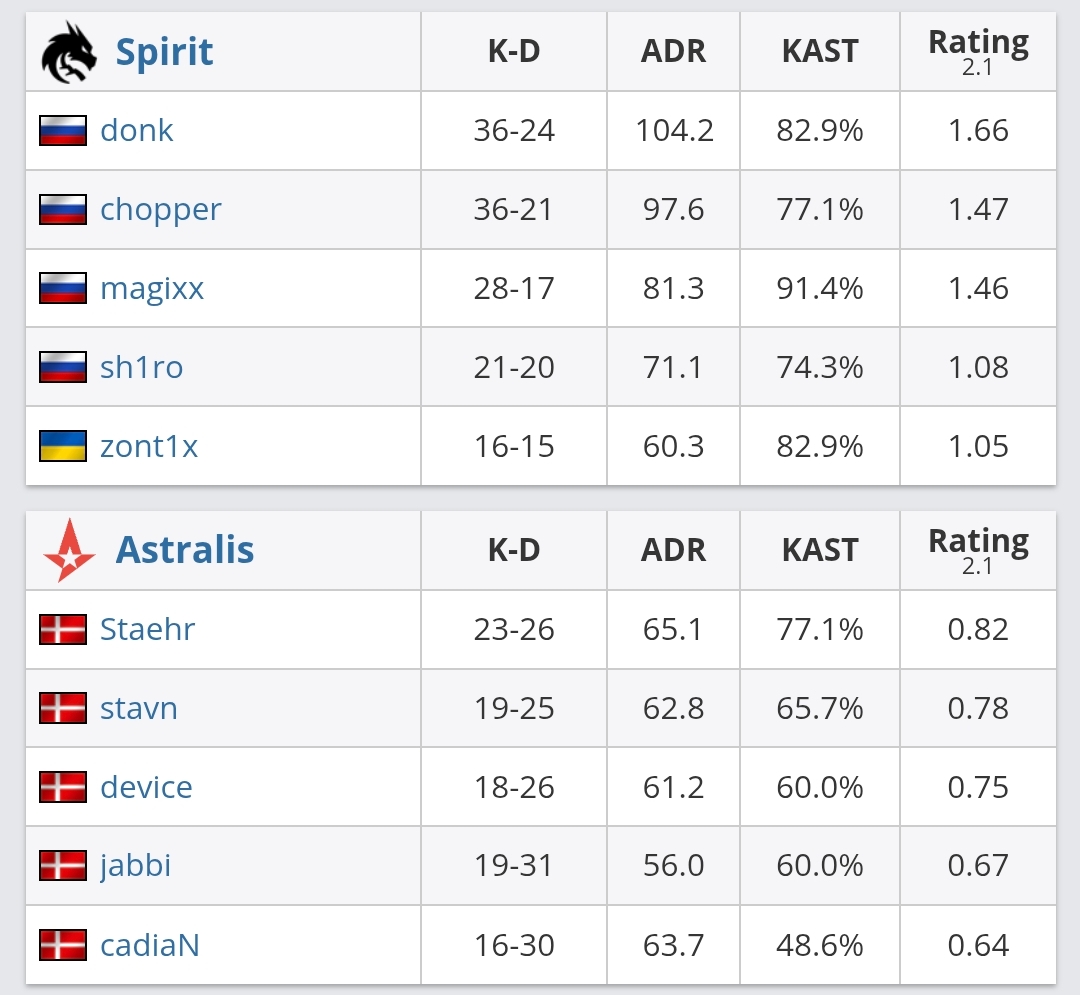Click the Danish flag next to device
The image size is (1080, 995).
tap(63, 787)
